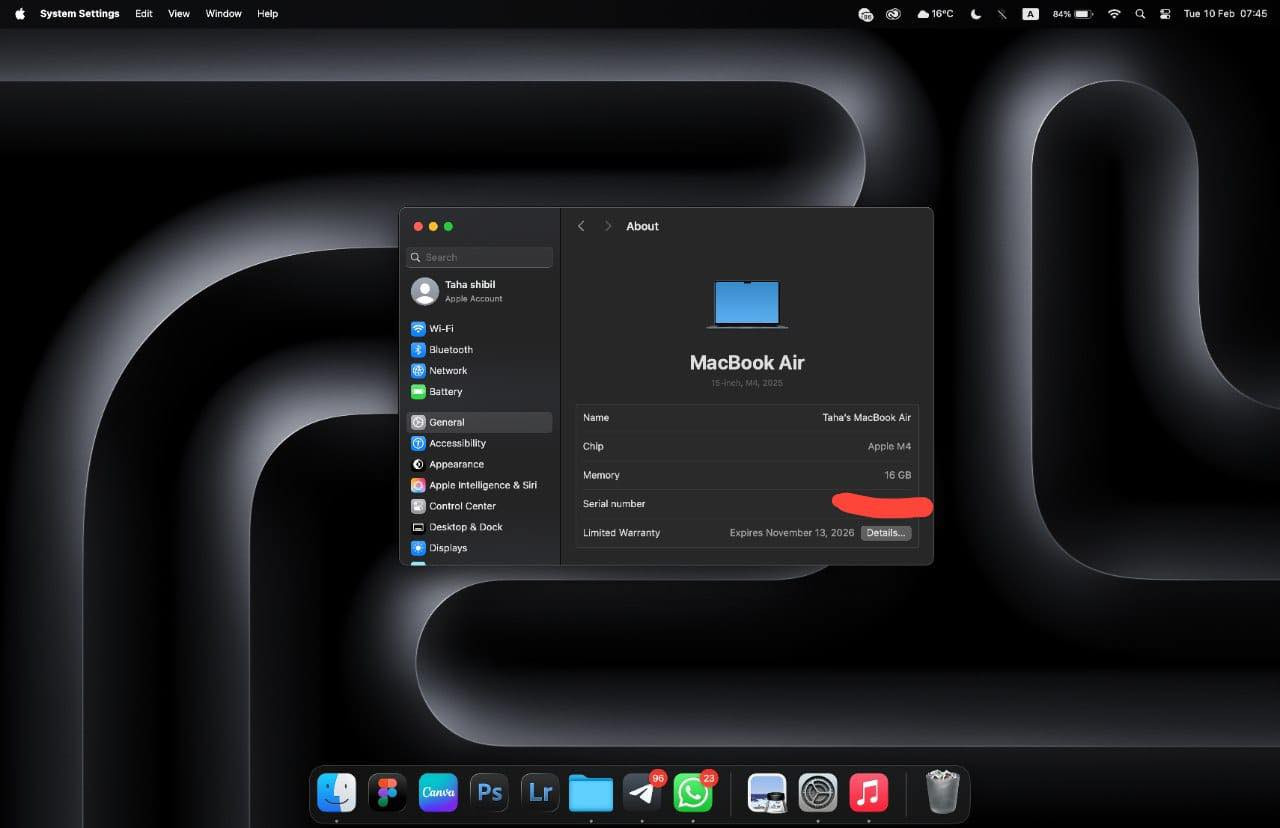Select Desktop & Dock settings

tap(465, 527)
